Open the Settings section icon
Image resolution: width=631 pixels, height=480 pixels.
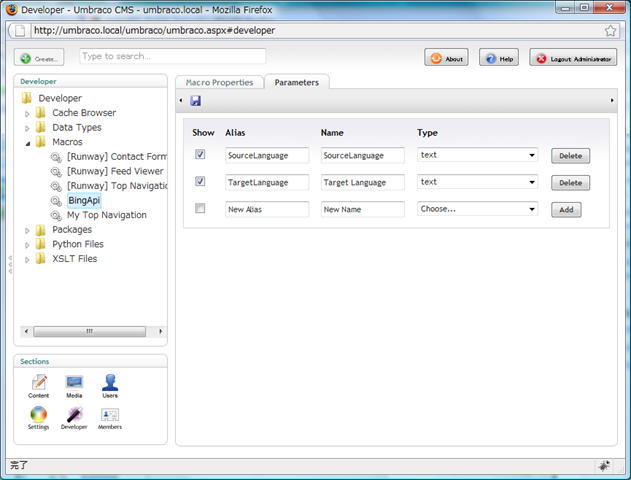[x=39, y=414]
